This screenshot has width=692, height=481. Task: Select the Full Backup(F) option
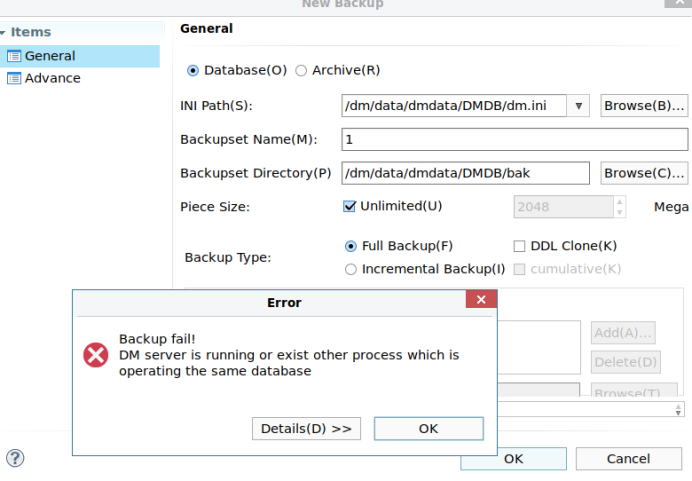tap(350, 246)
